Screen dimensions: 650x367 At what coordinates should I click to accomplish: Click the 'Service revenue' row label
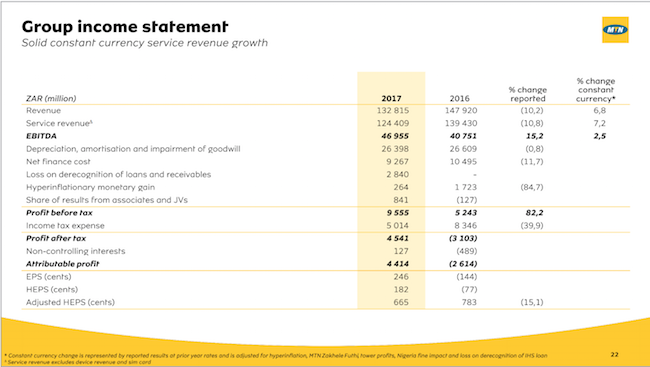click(x=59, y=123)
